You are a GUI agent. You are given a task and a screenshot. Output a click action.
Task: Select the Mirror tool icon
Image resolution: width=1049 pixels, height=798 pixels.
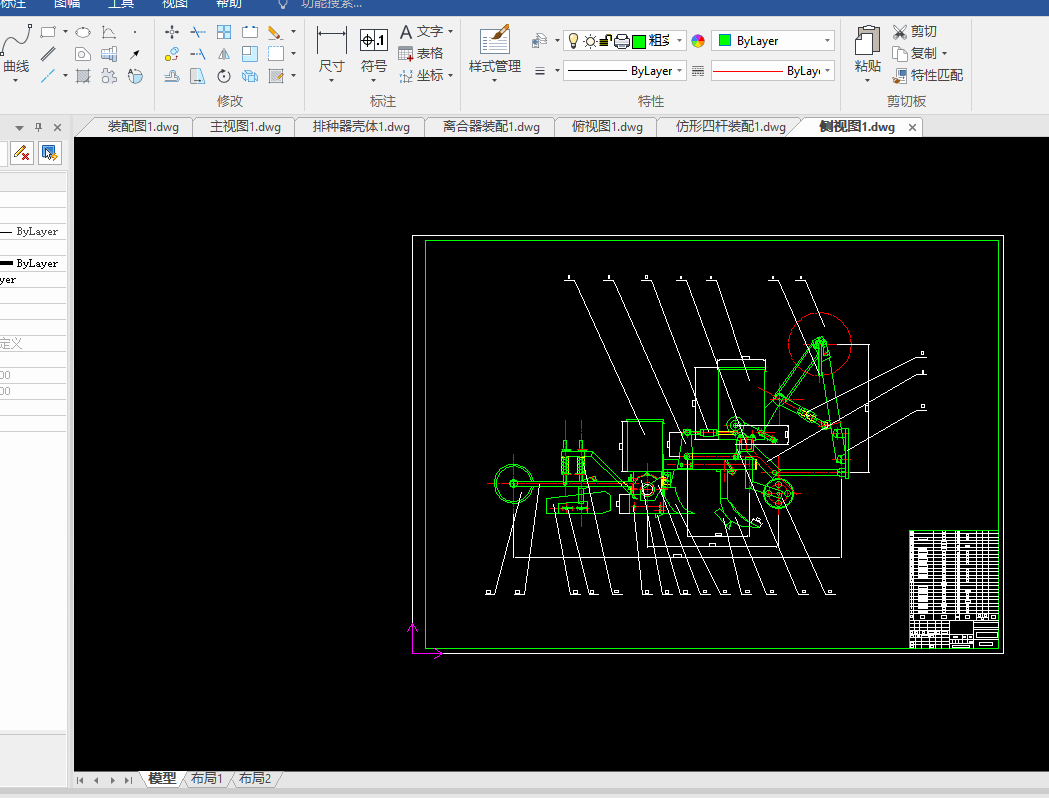pos(224,54)
